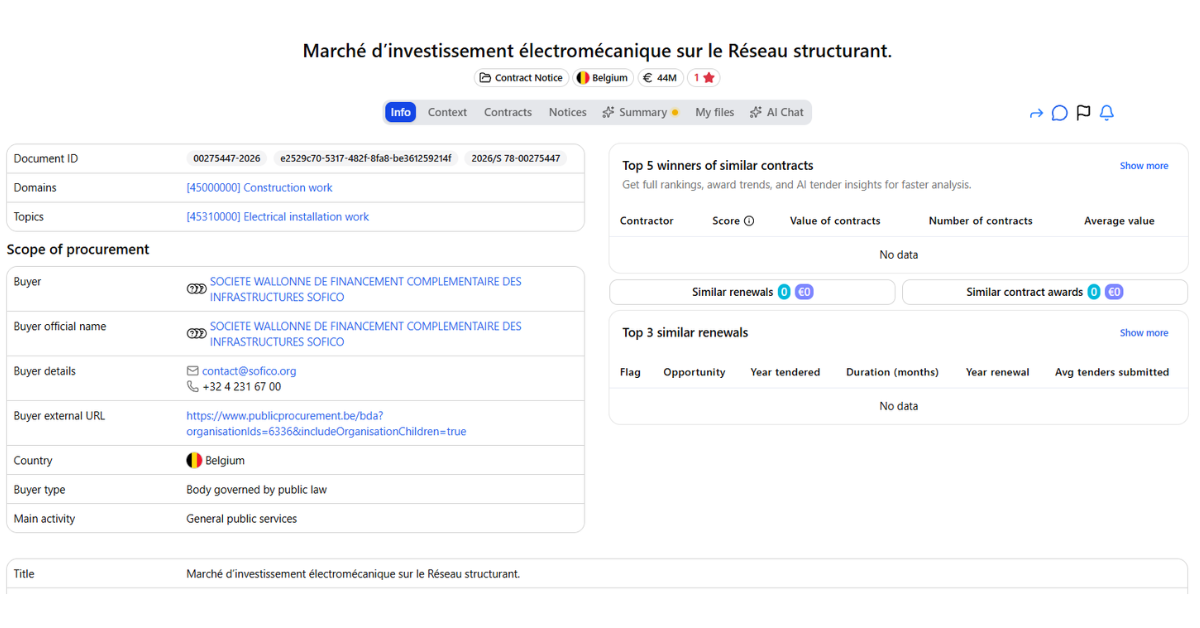Image resolution: width=1200 pixels, height=628 pixels.
Task: Select the Info tab
Action: pos(401,113)
